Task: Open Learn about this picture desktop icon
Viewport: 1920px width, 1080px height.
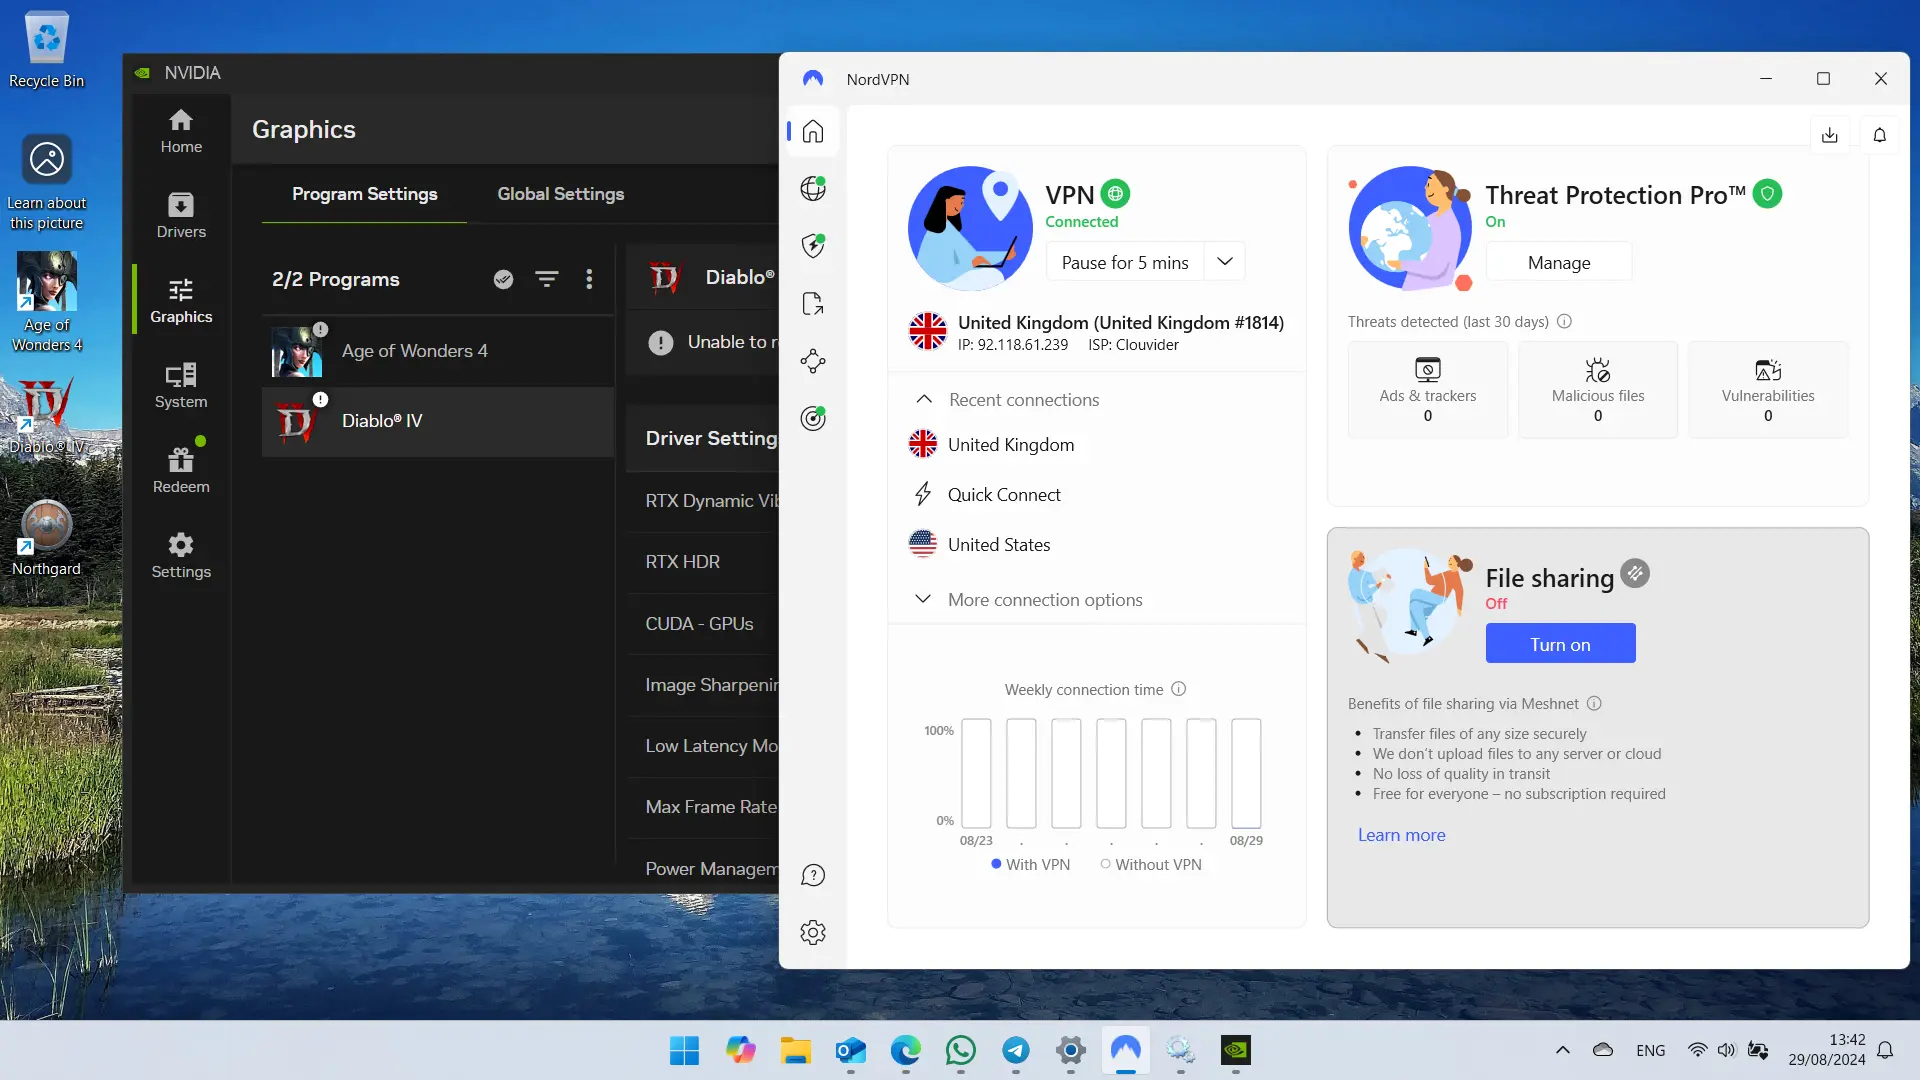Action: pyautogui.click(x=46, y=182)
